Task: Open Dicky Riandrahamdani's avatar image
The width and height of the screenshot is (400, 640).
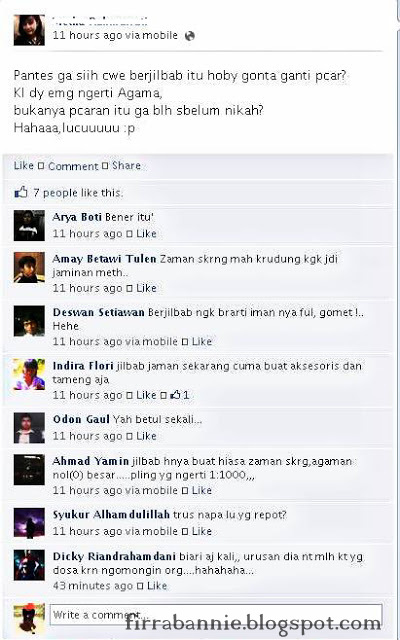Action: 29,565
